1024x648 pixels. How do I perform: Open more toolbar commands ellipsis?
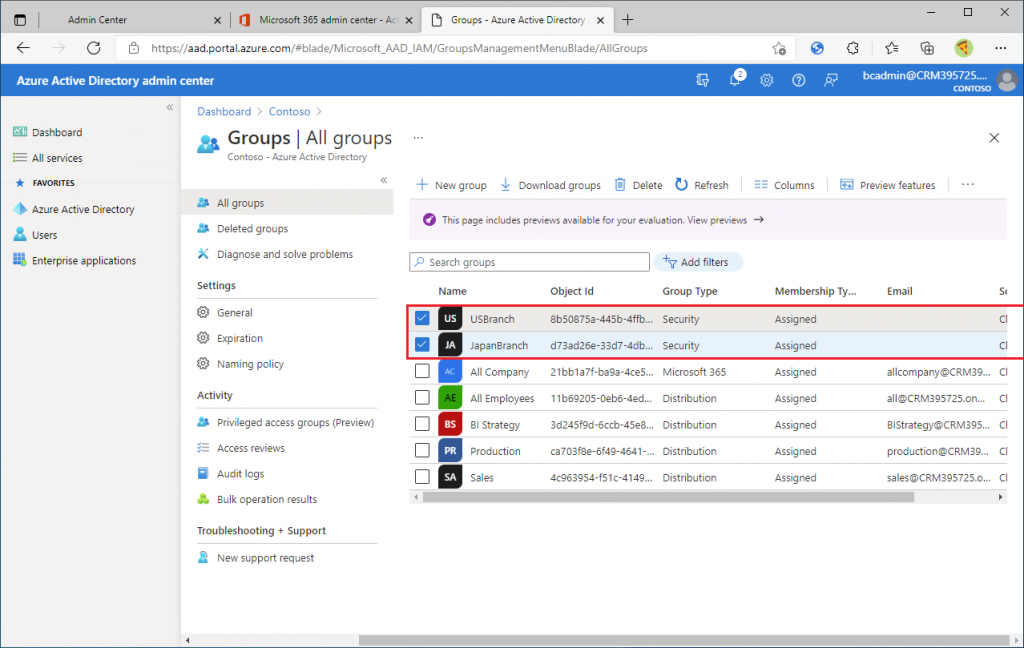click(x=968, y=185)
